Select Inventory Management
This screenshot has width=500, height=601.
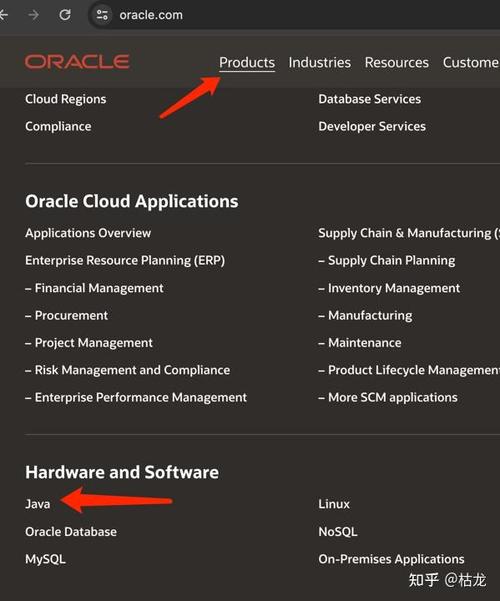click(x=389, y=288)
